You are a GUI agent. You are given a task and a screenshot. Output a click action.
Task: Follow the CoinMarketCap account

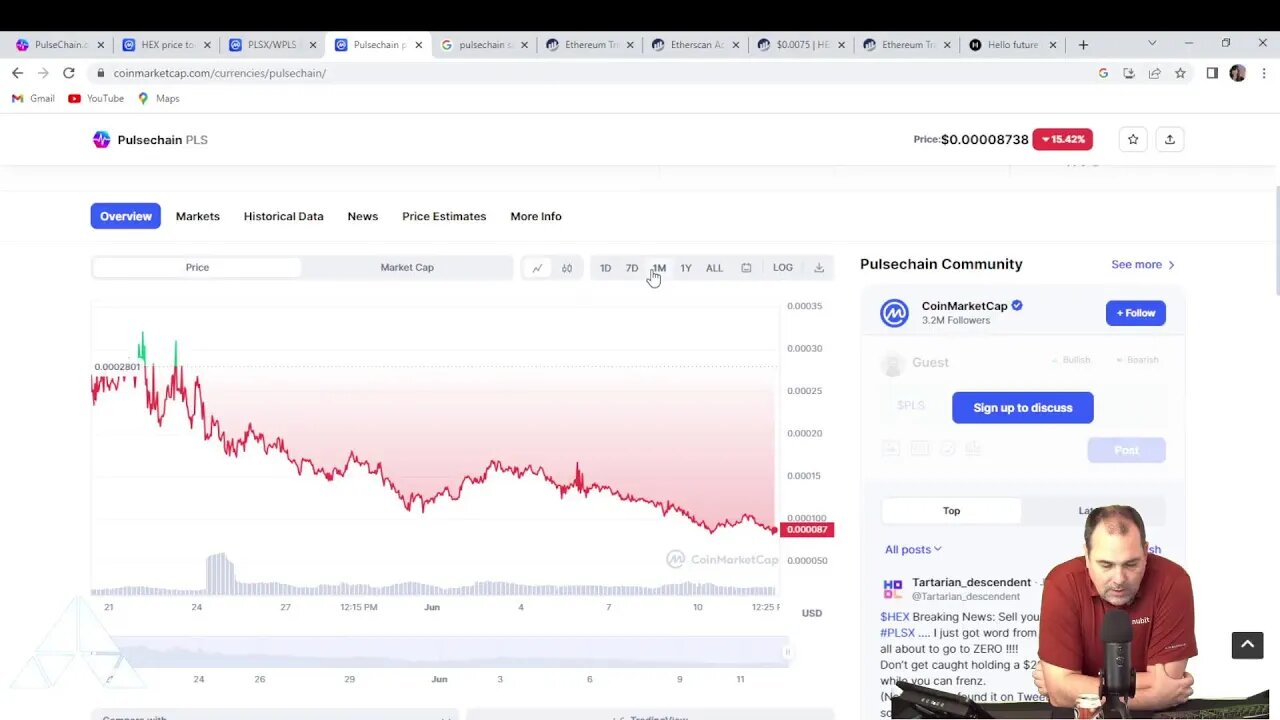1135,313
